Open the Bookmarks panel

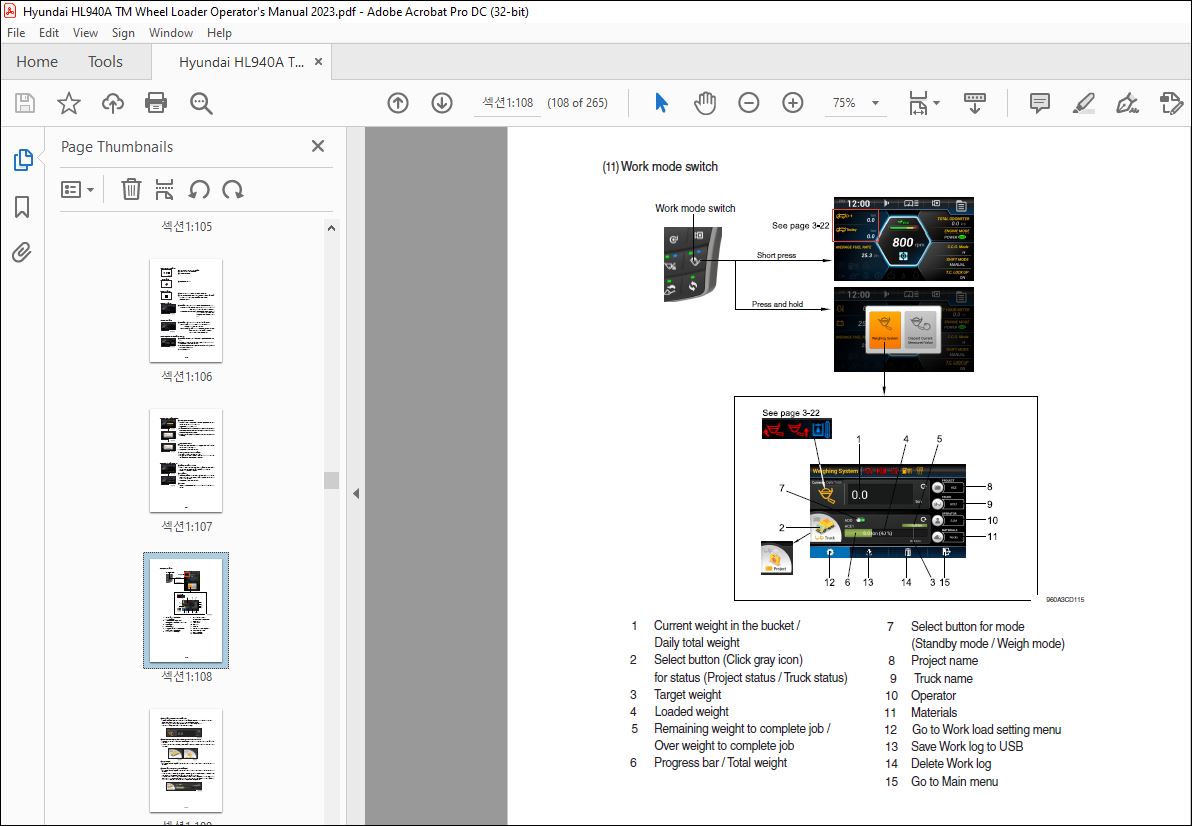point(22,206)
